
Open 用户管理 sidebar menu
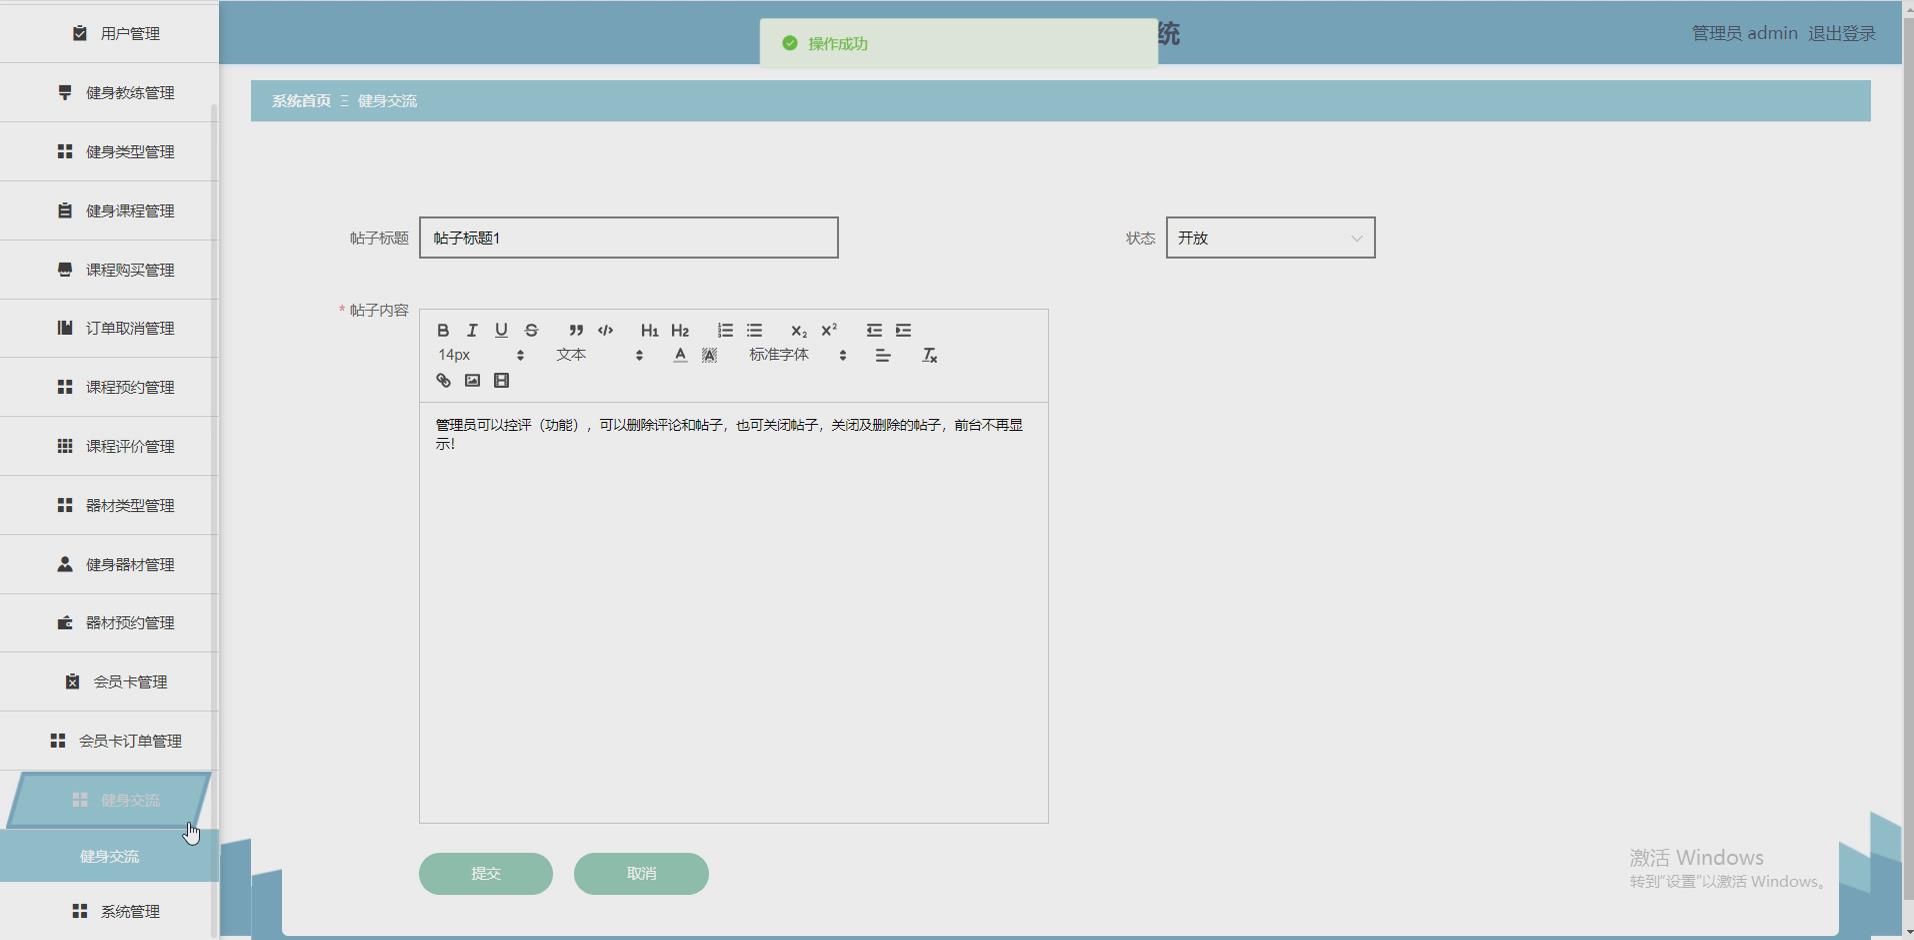coord(109,33)
